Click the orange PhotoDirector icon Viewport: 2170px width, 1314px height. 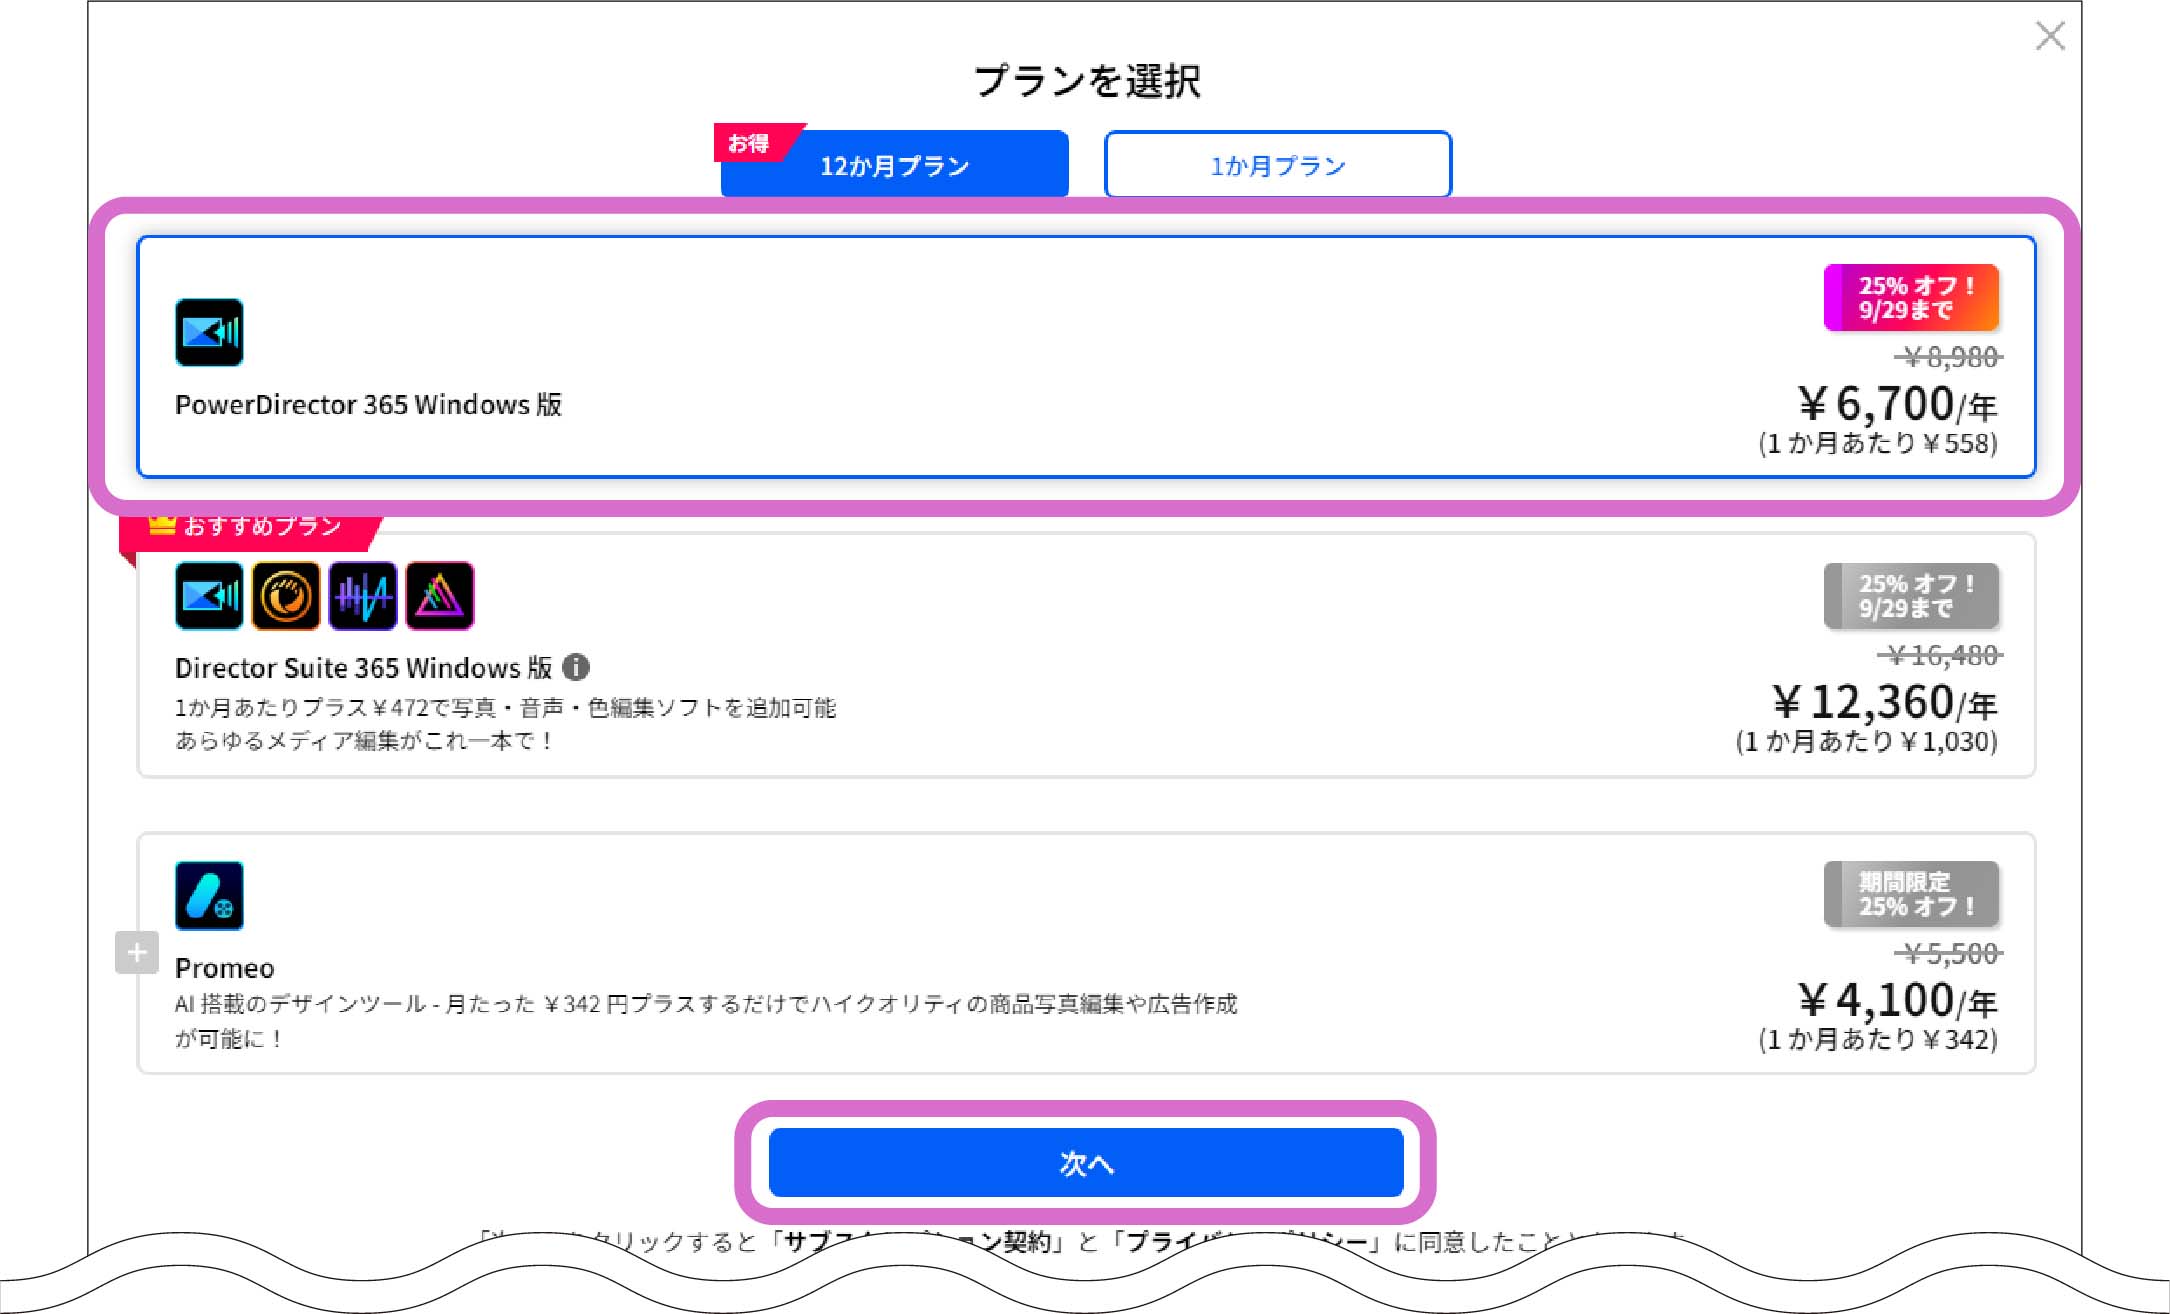(x=286, y=596)
